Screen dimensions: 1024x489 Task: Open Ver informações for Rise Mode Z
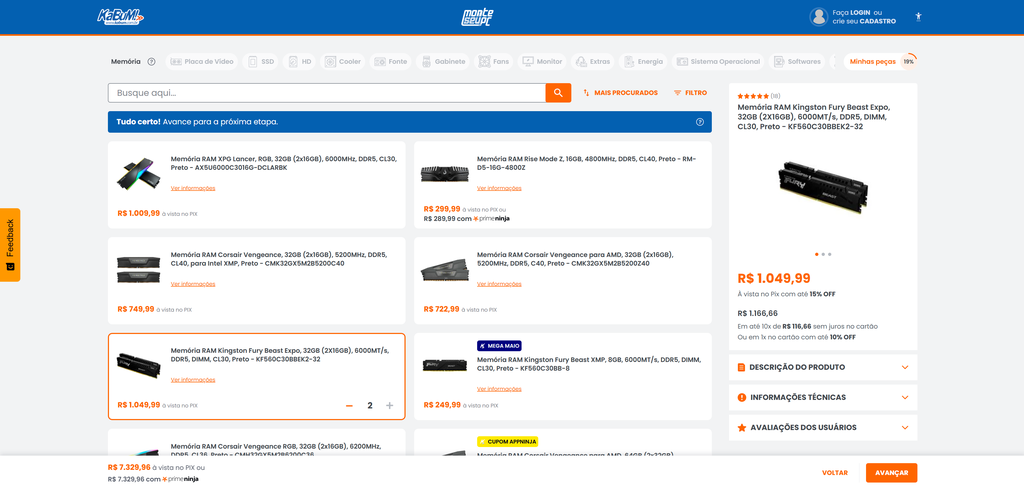click(499, 188)
